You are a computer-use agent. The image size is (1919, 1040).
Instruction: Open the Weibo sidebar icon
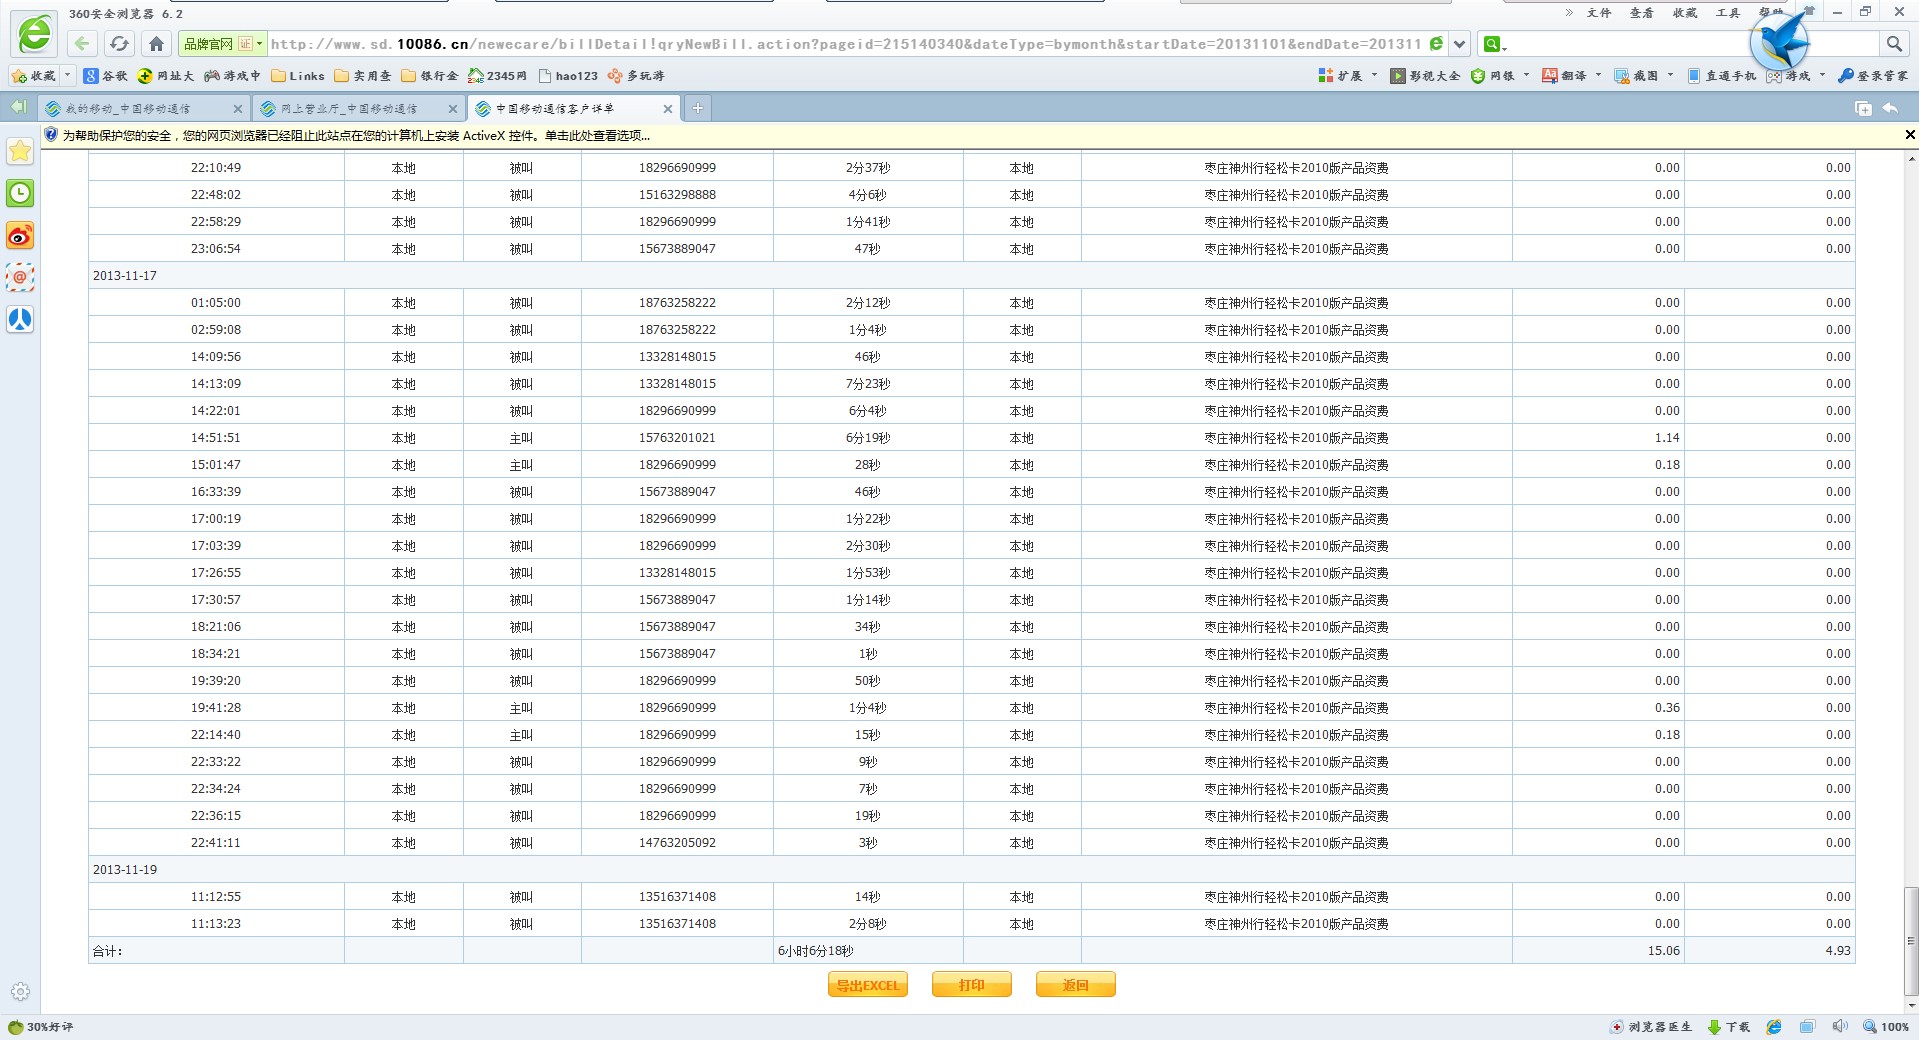(x=20, y=235)
